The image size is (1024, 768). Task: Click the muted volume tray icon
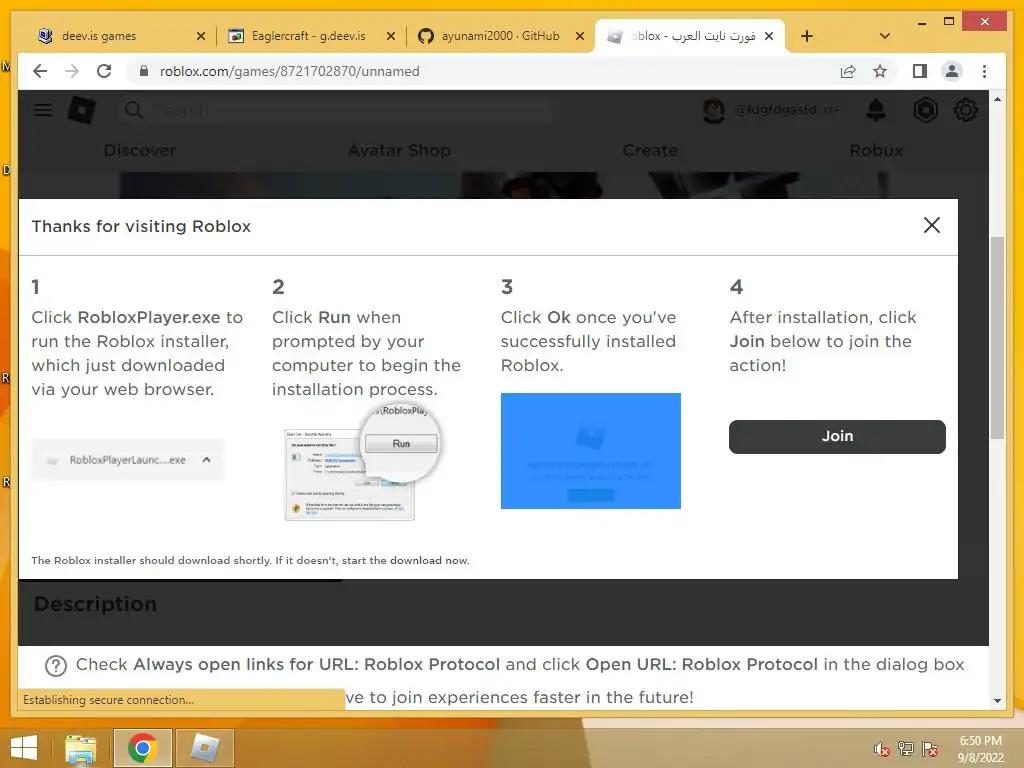tap(882, 749)
